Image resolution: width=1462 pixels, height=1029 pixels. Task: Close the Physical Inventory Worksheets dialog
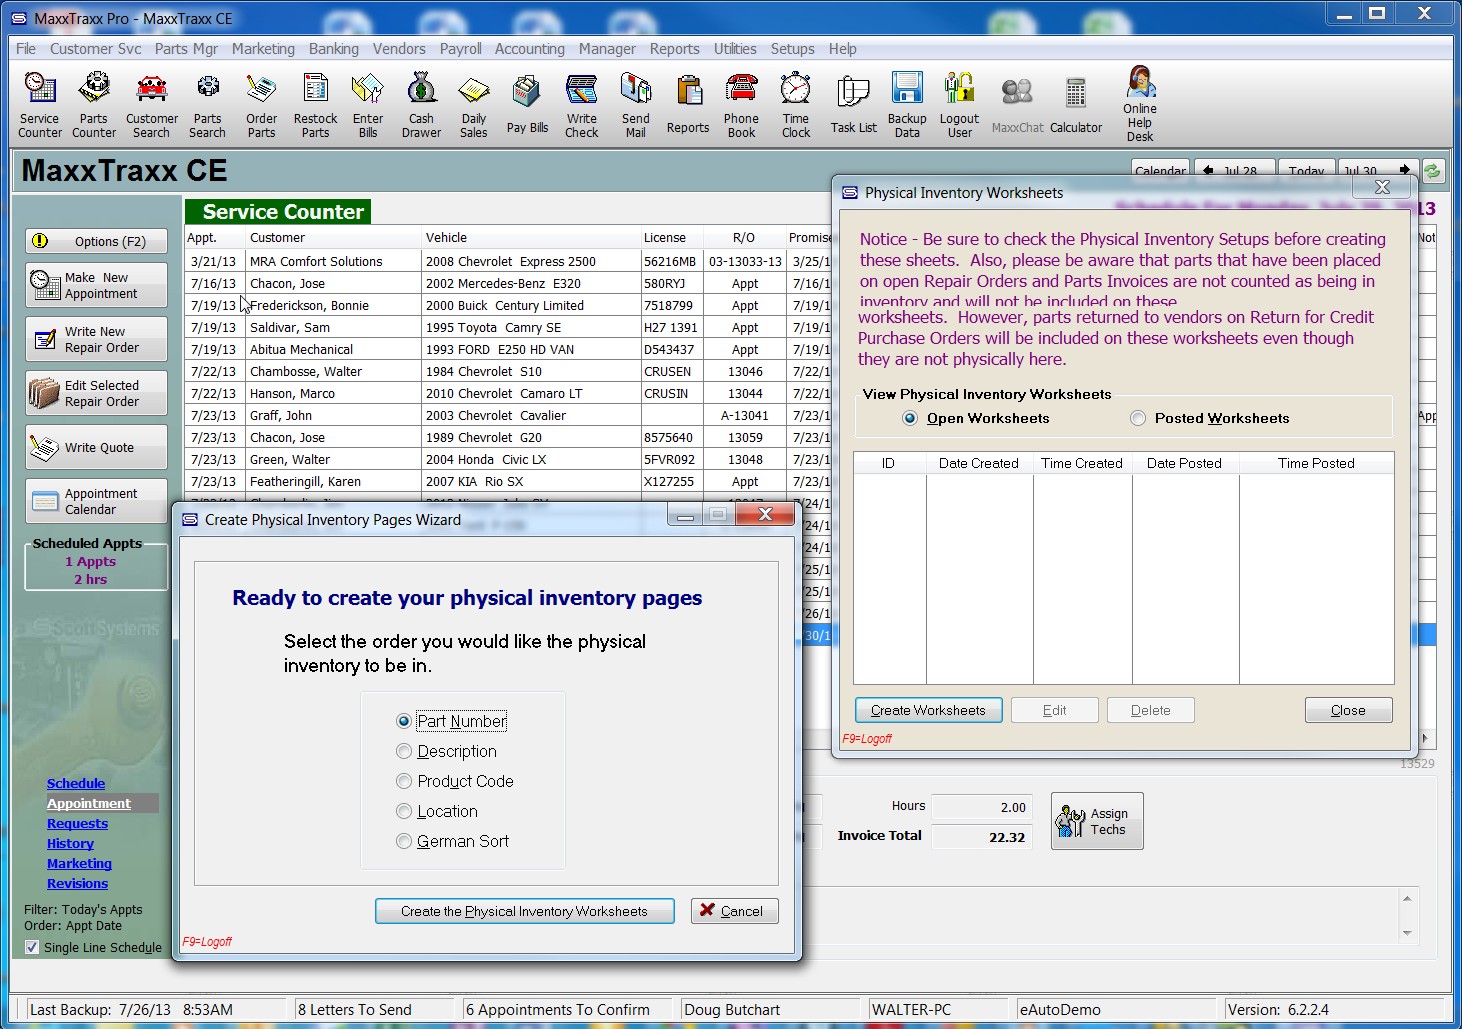tap(1348, 710)
